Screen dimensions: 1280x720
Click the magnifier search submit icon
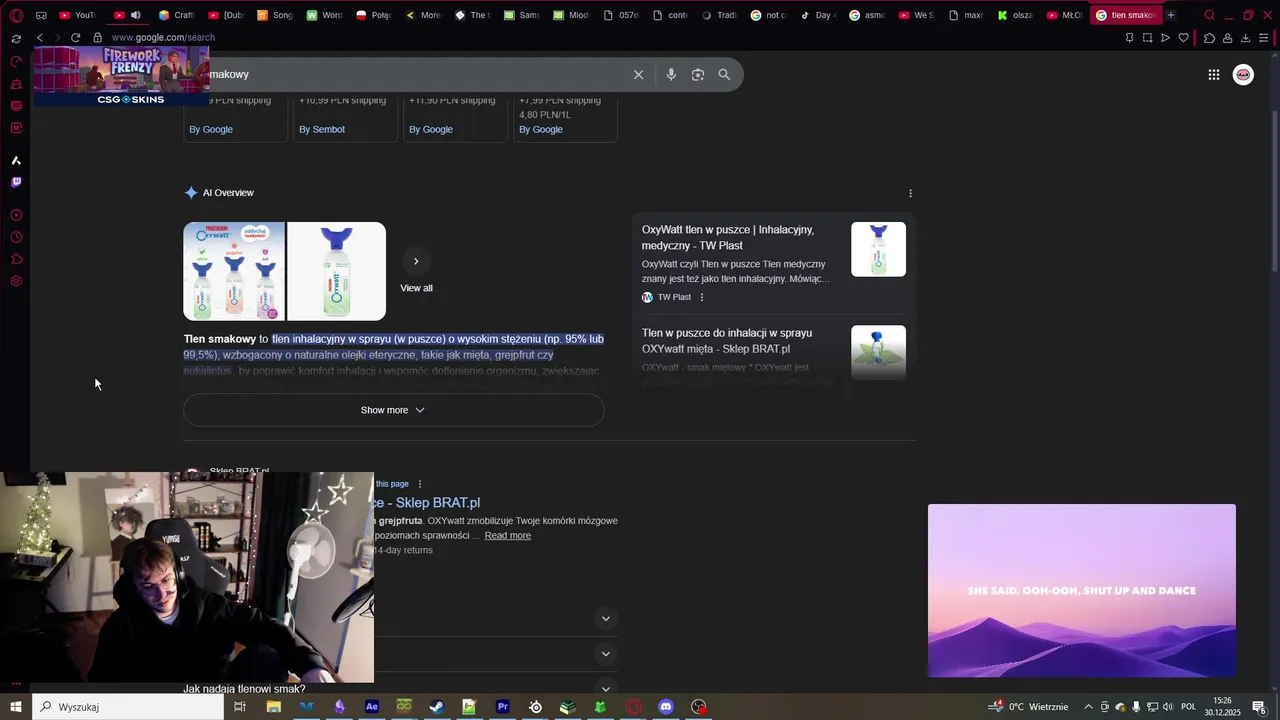click(724, 75)
